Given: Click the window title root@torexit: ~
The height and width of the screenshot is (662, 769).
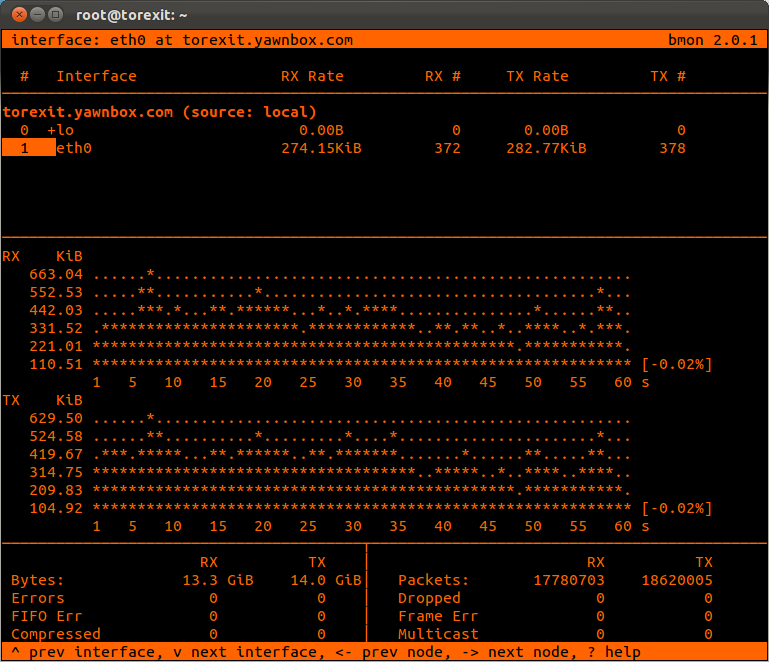Looking at the screenshot, I should 131,15.
